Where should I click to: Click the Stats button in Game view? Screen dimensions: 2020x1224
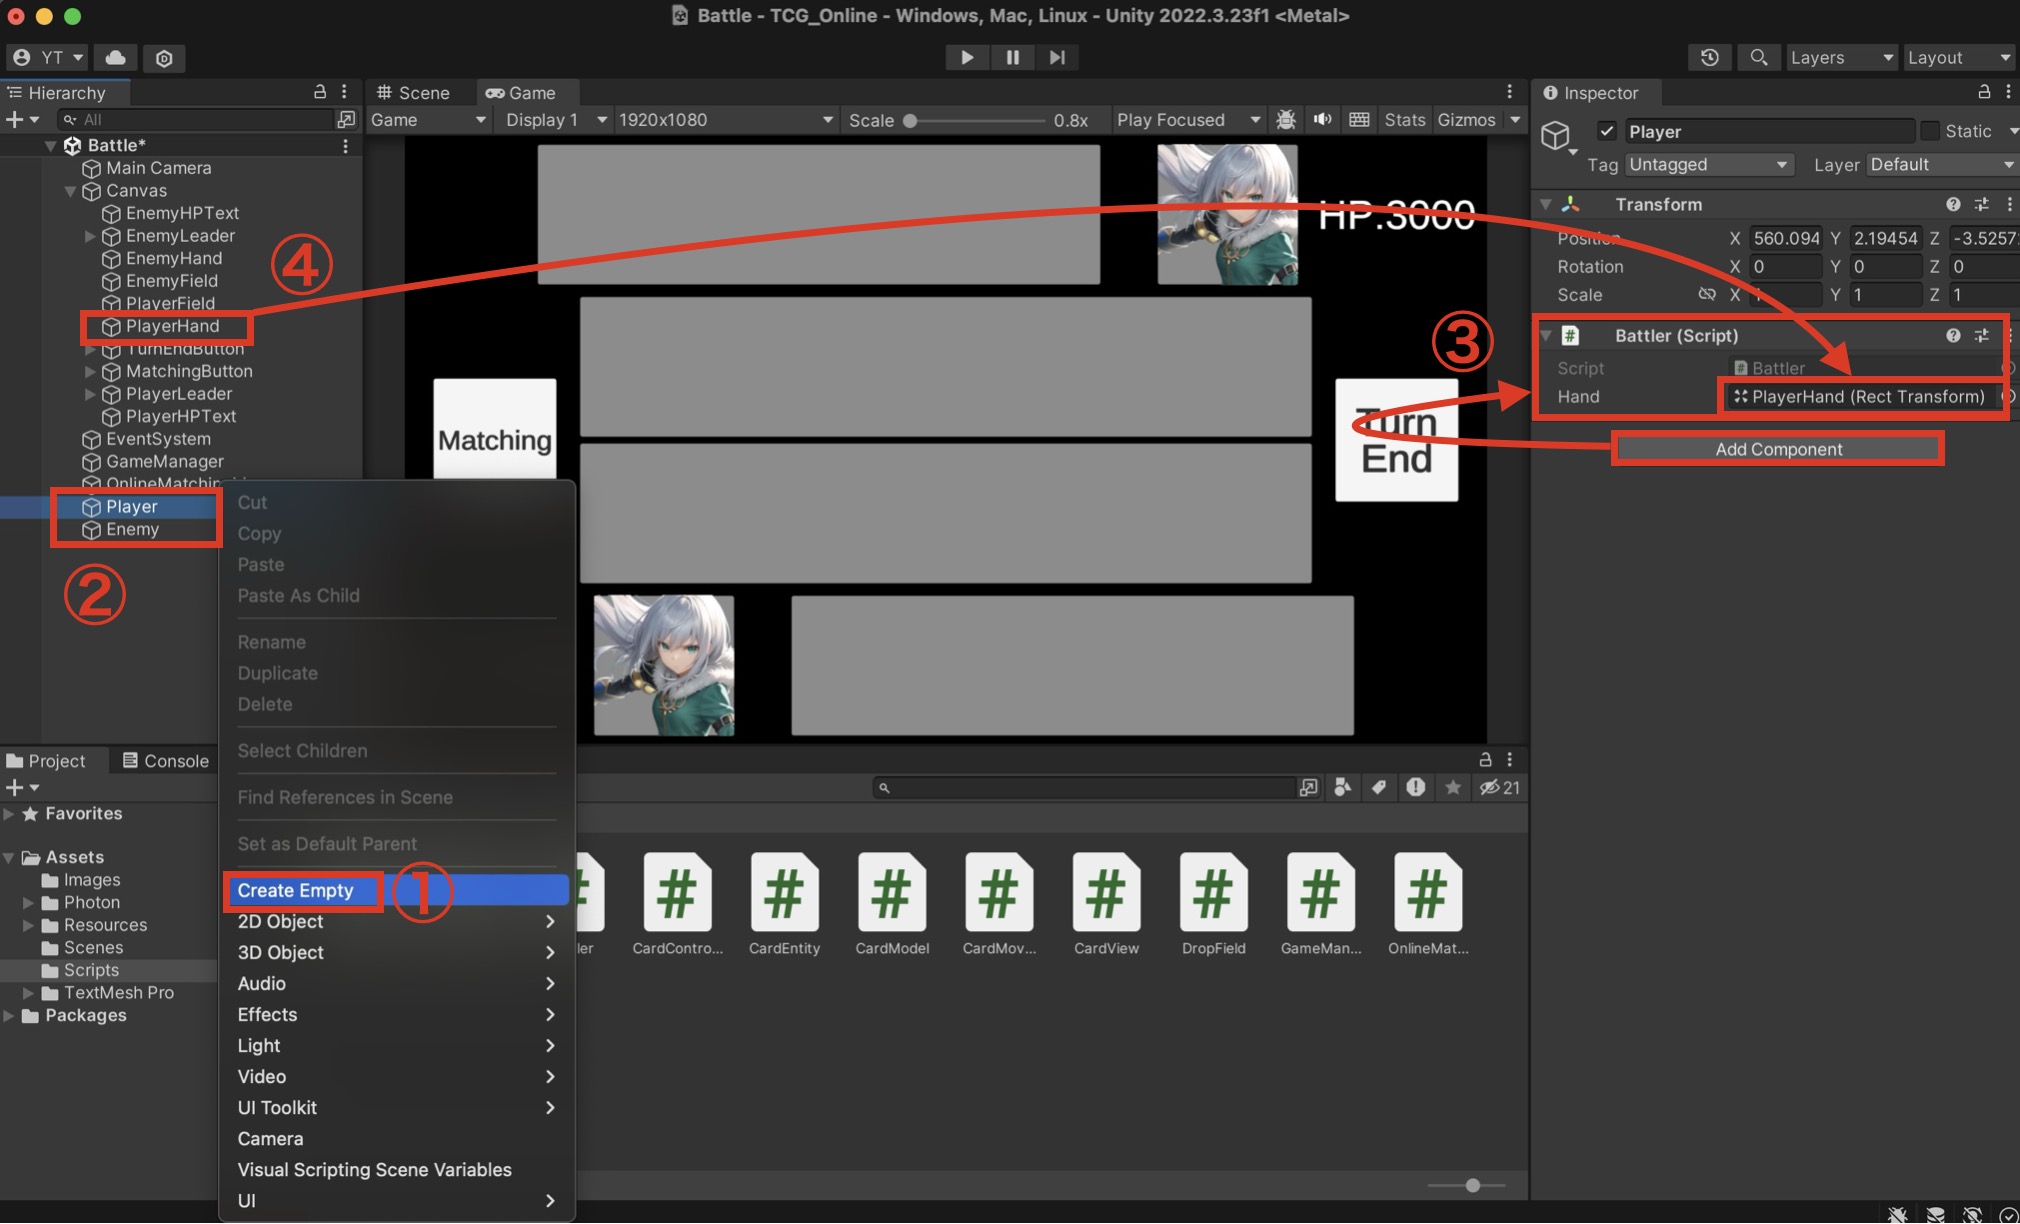coord(1403,119)
